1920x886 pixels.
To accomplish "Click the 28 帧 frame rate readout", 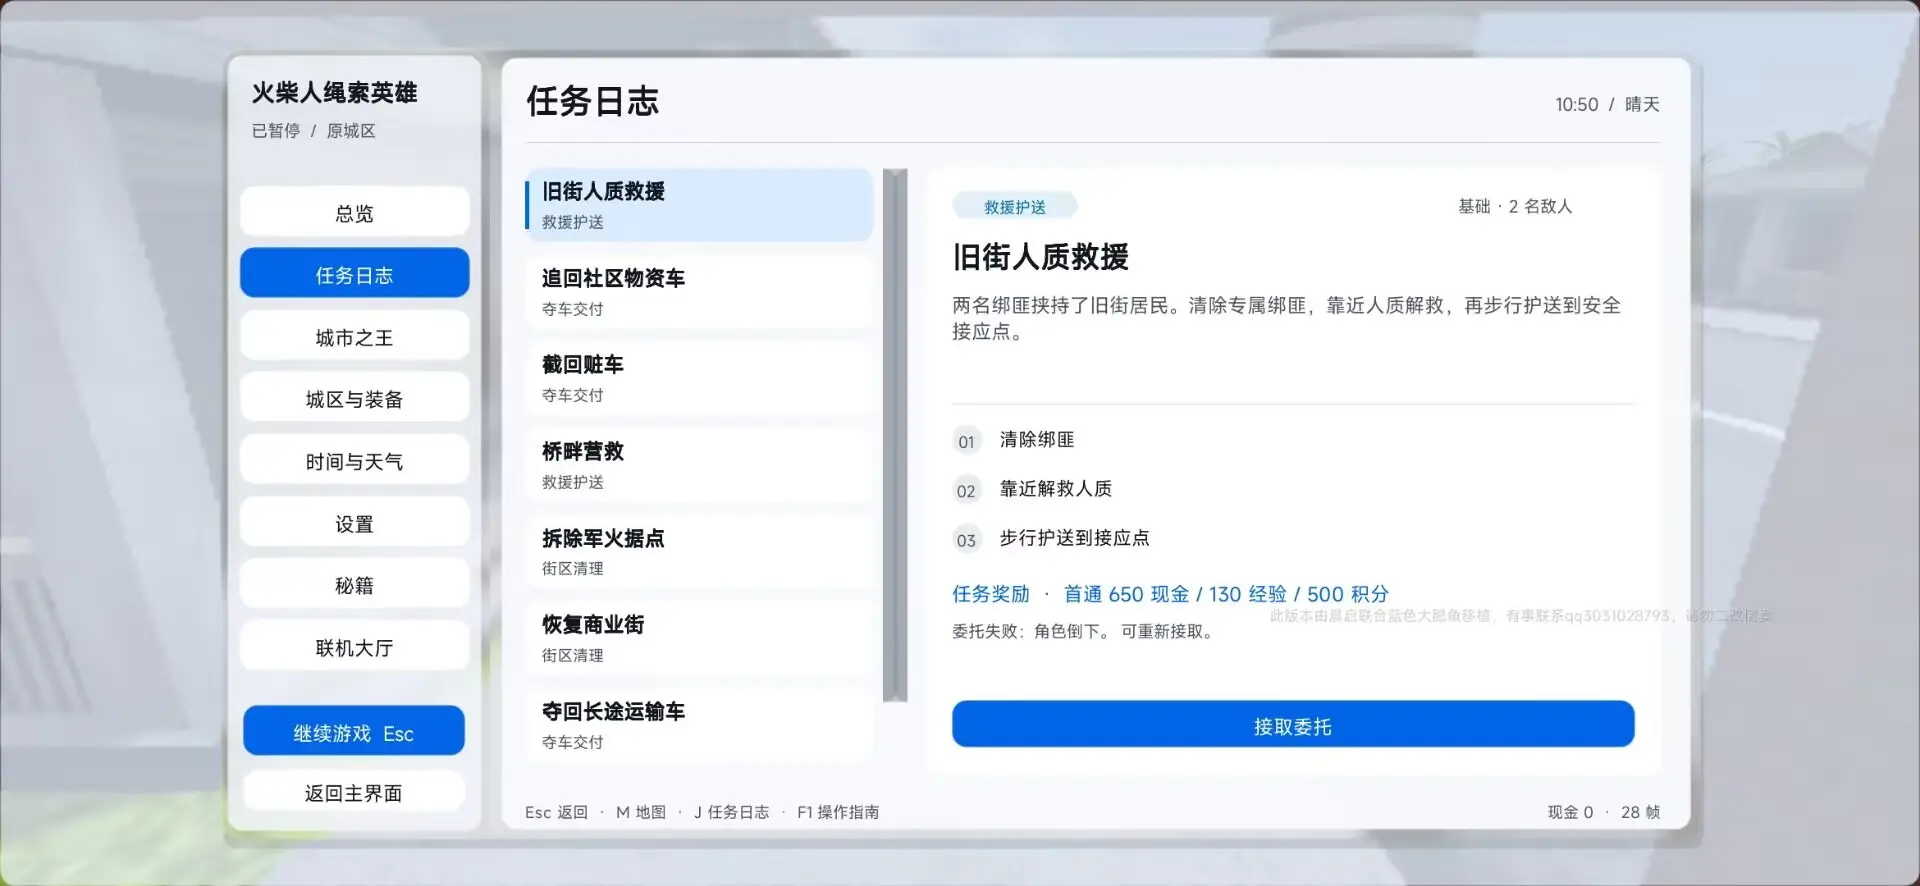I will click(x=1640, y=812).
